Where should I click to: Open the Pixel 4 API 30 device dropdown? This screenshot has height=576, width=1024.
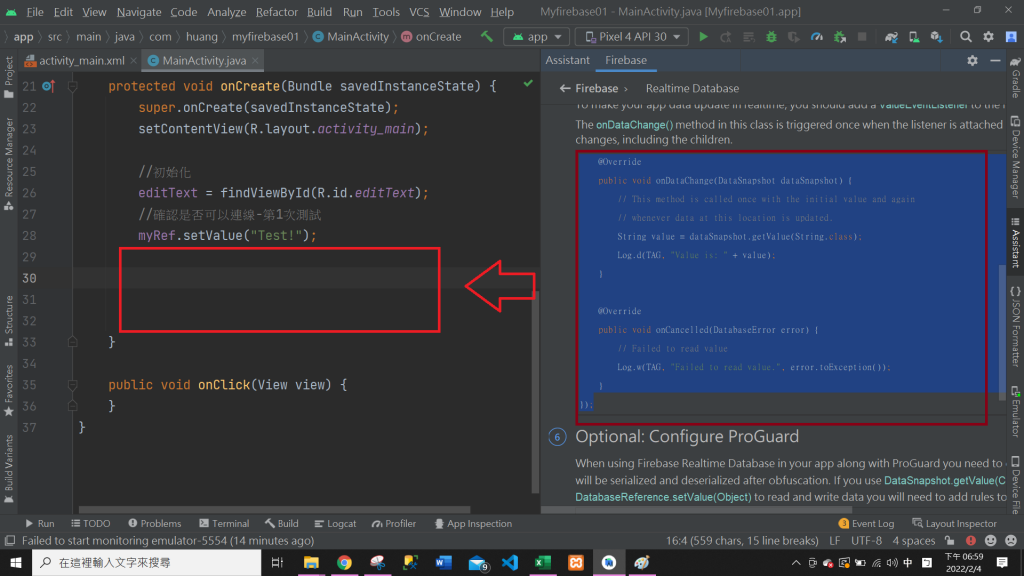tap(632, 37)
